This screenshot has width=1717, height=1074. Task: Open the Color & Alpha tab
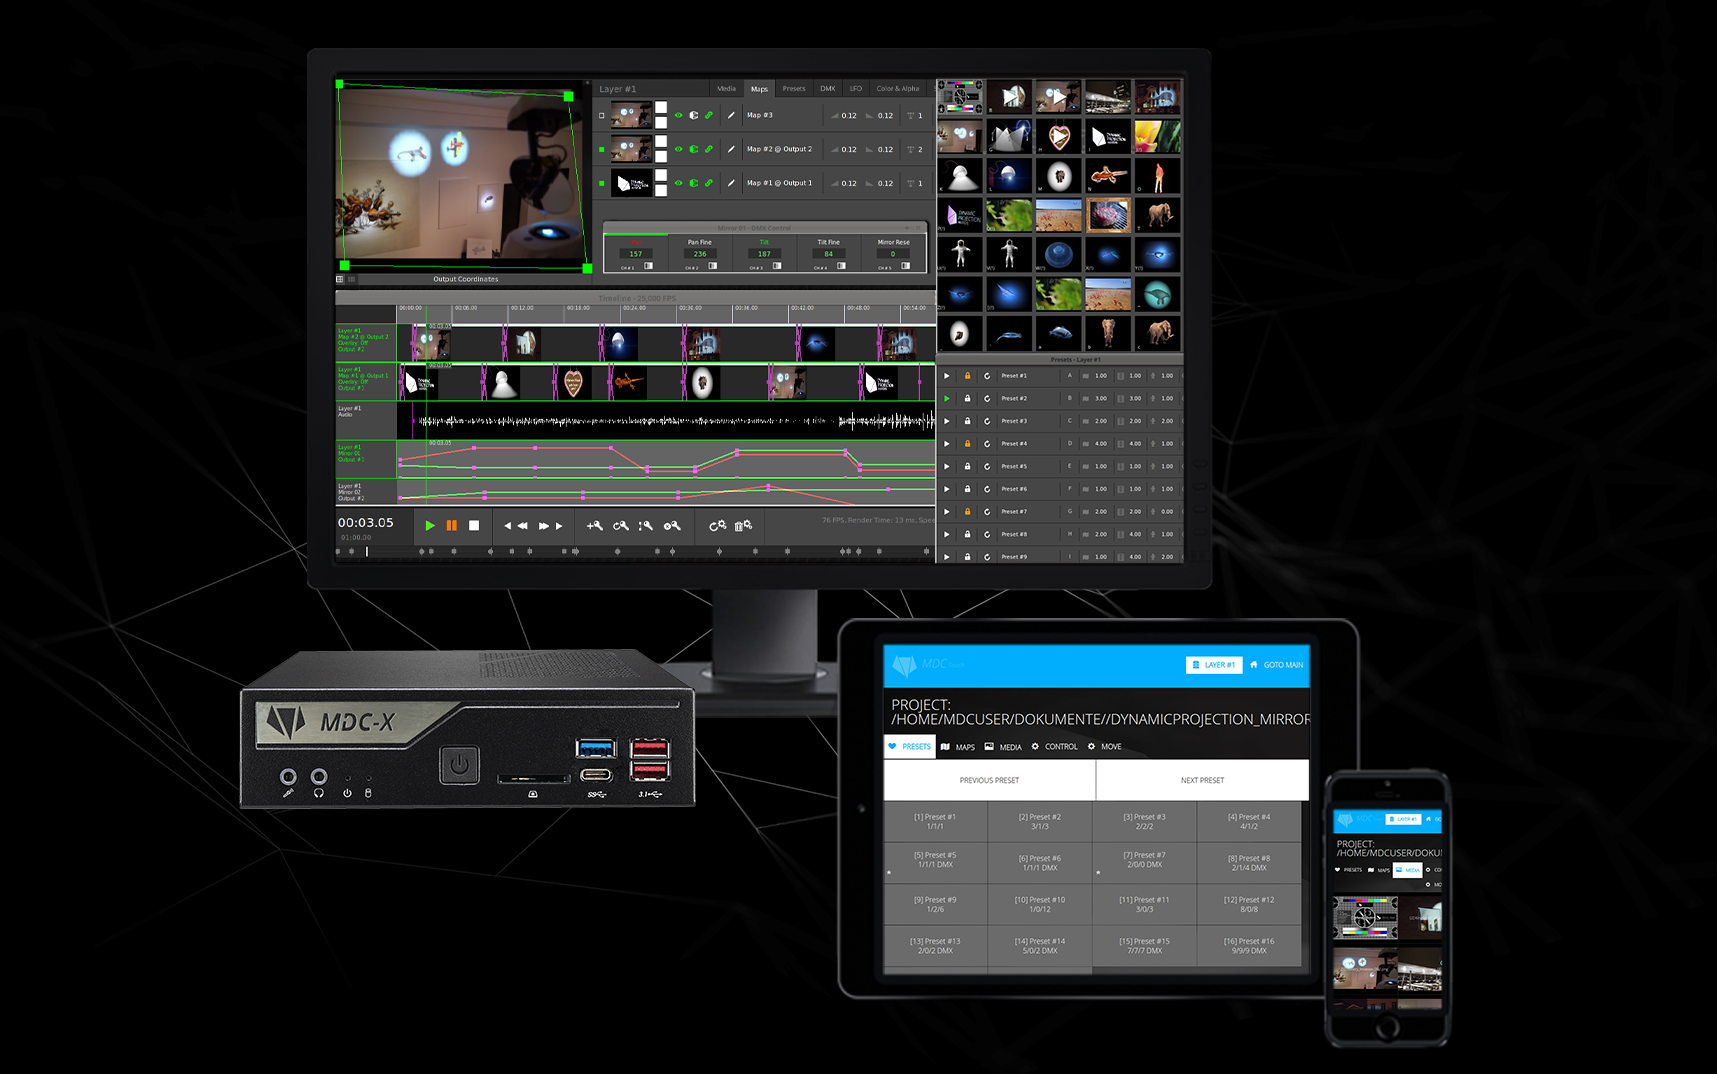coord(898,89)
